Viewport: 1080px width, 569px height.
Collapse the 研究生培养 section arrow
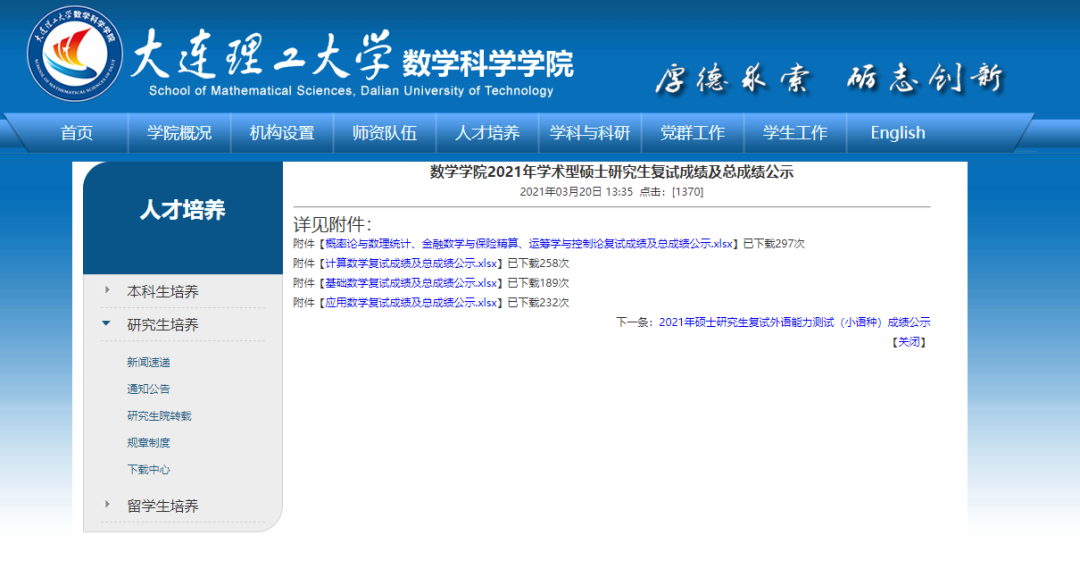(106, 323)
